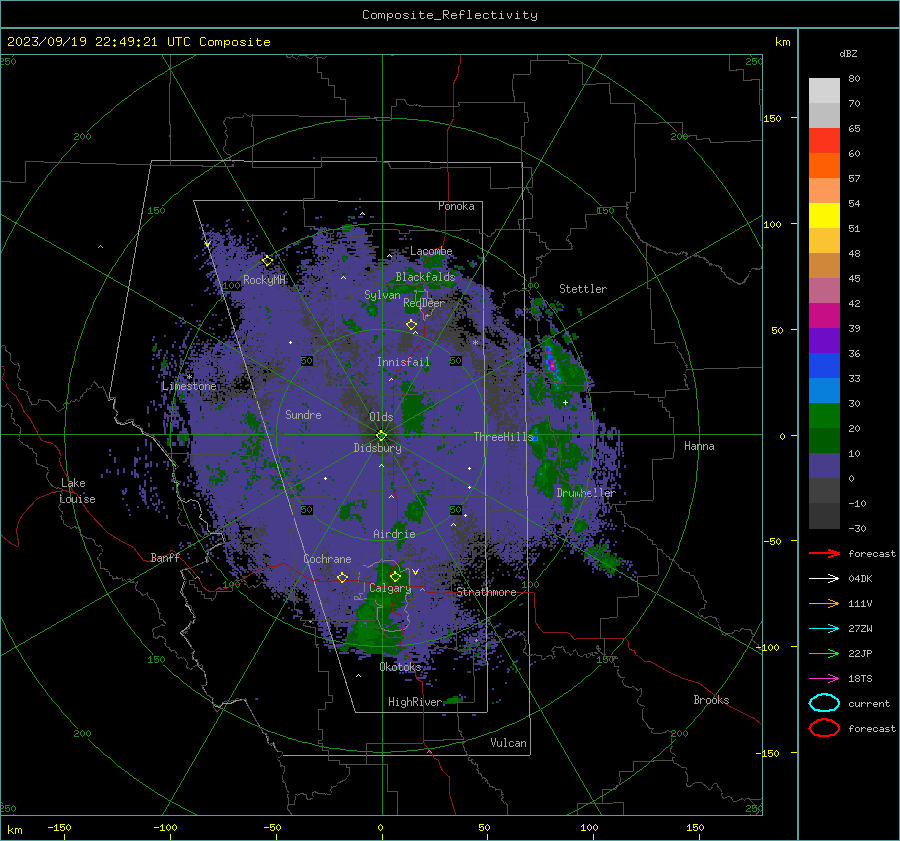Click the RedDeer city label

(424, 303)
